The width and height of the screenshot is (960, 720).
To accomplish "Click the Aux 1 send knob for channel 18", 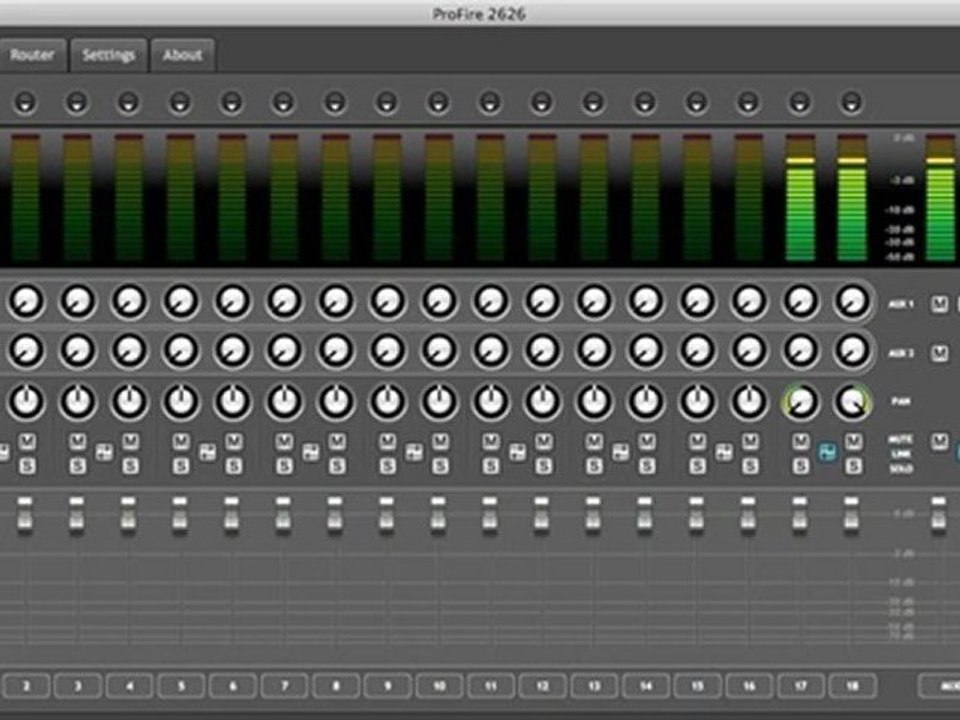I will (x=852, y=301).
